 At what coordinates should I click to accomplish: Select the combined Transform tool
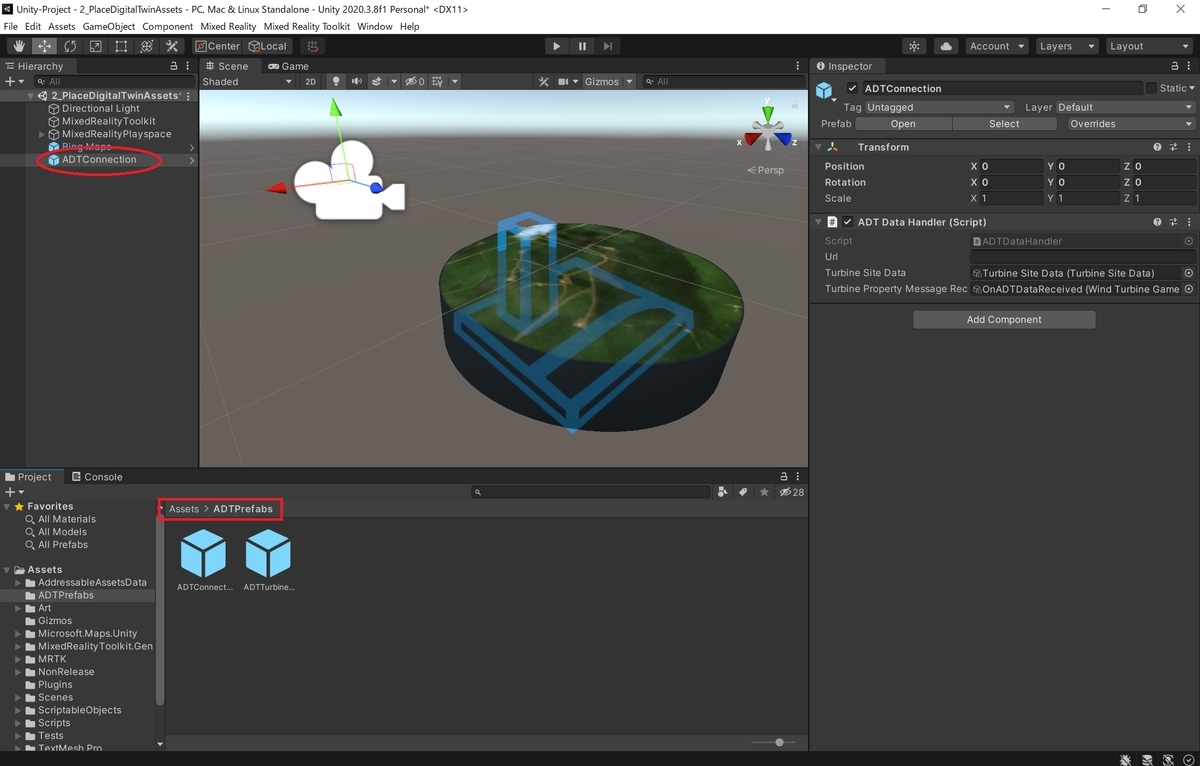pos(147,46)
